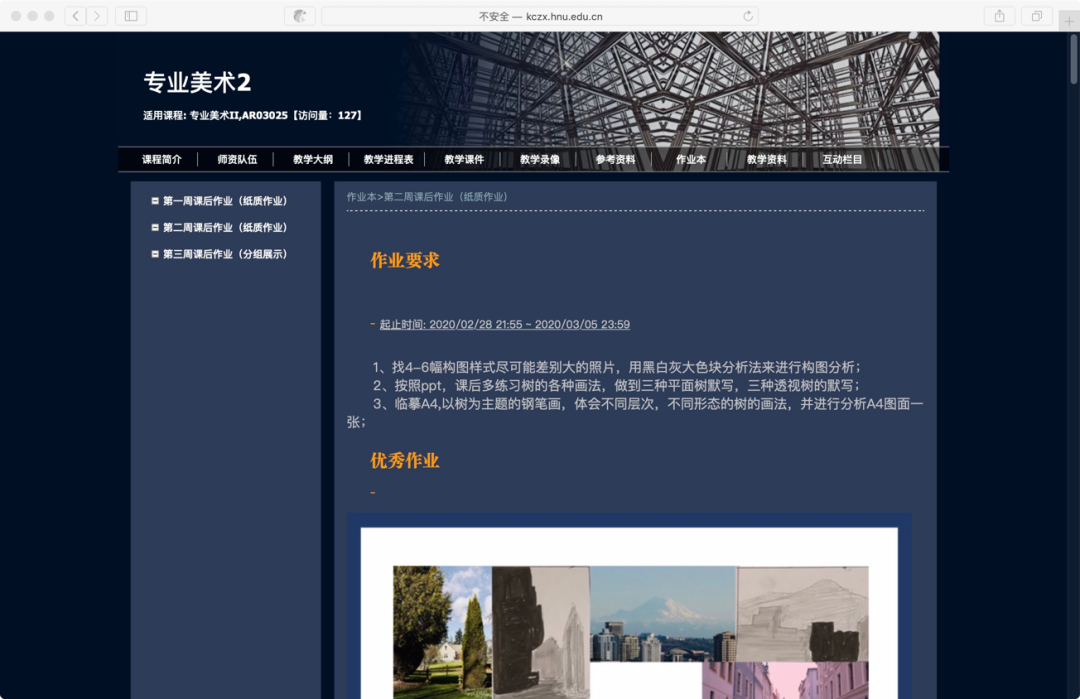The height and width of the screenshot is (699, 1080).
Task: Open 第三周课后作业（分组展示） sidebar link
Action: (225, 254)
